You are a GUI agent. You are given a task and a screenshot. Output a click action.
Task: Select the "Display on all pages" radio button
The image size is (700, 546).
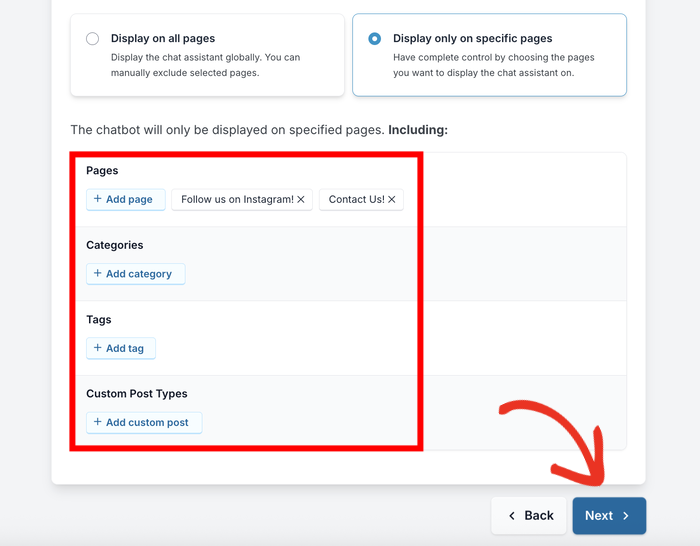coord(93,39)
